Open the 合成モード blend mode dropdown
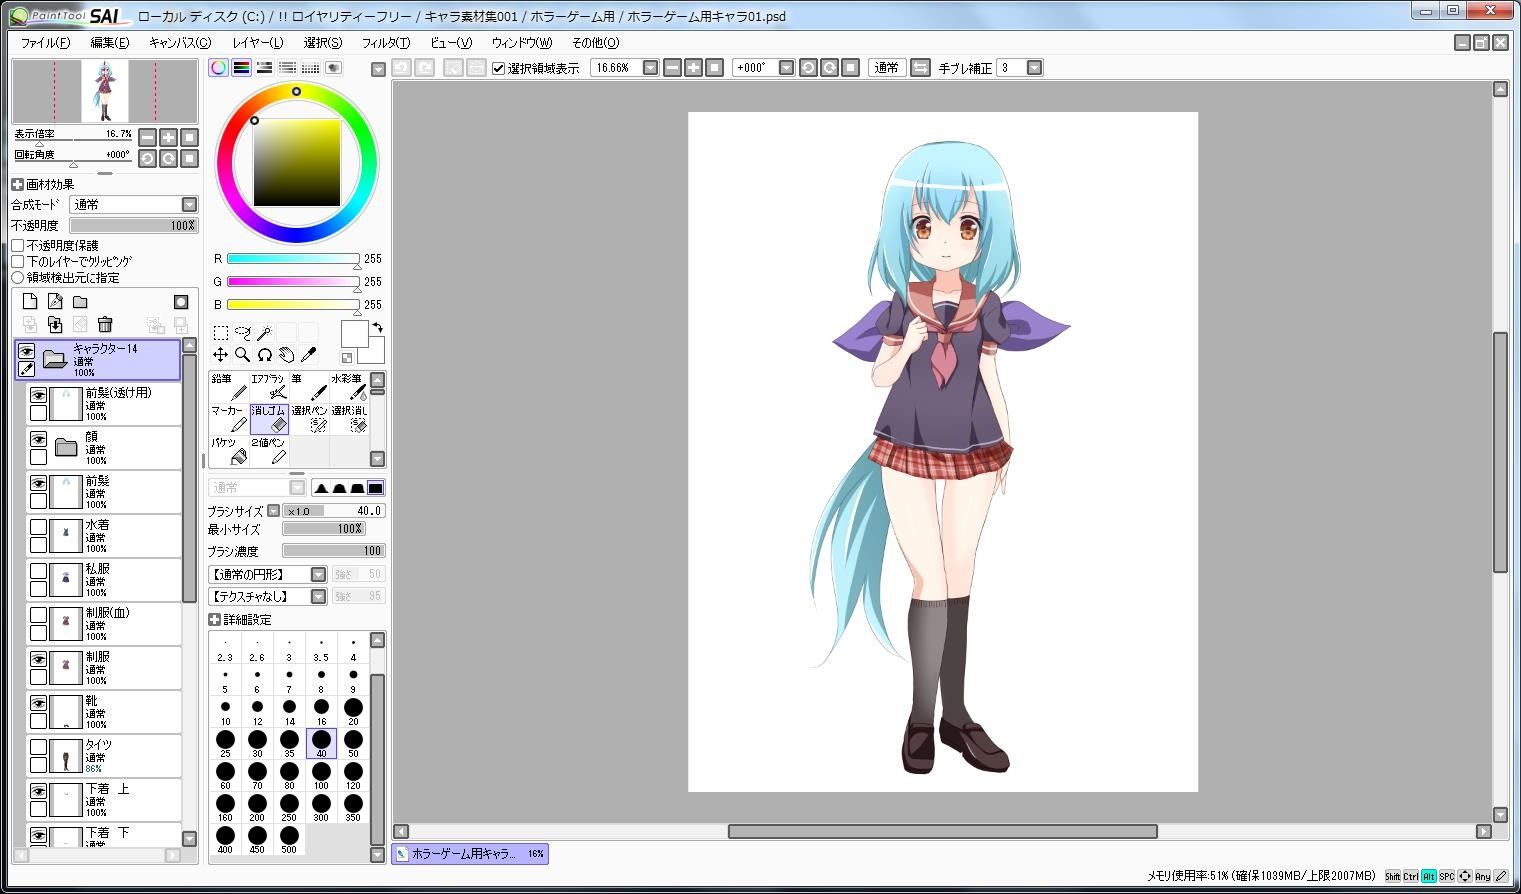 coord(134,204)
